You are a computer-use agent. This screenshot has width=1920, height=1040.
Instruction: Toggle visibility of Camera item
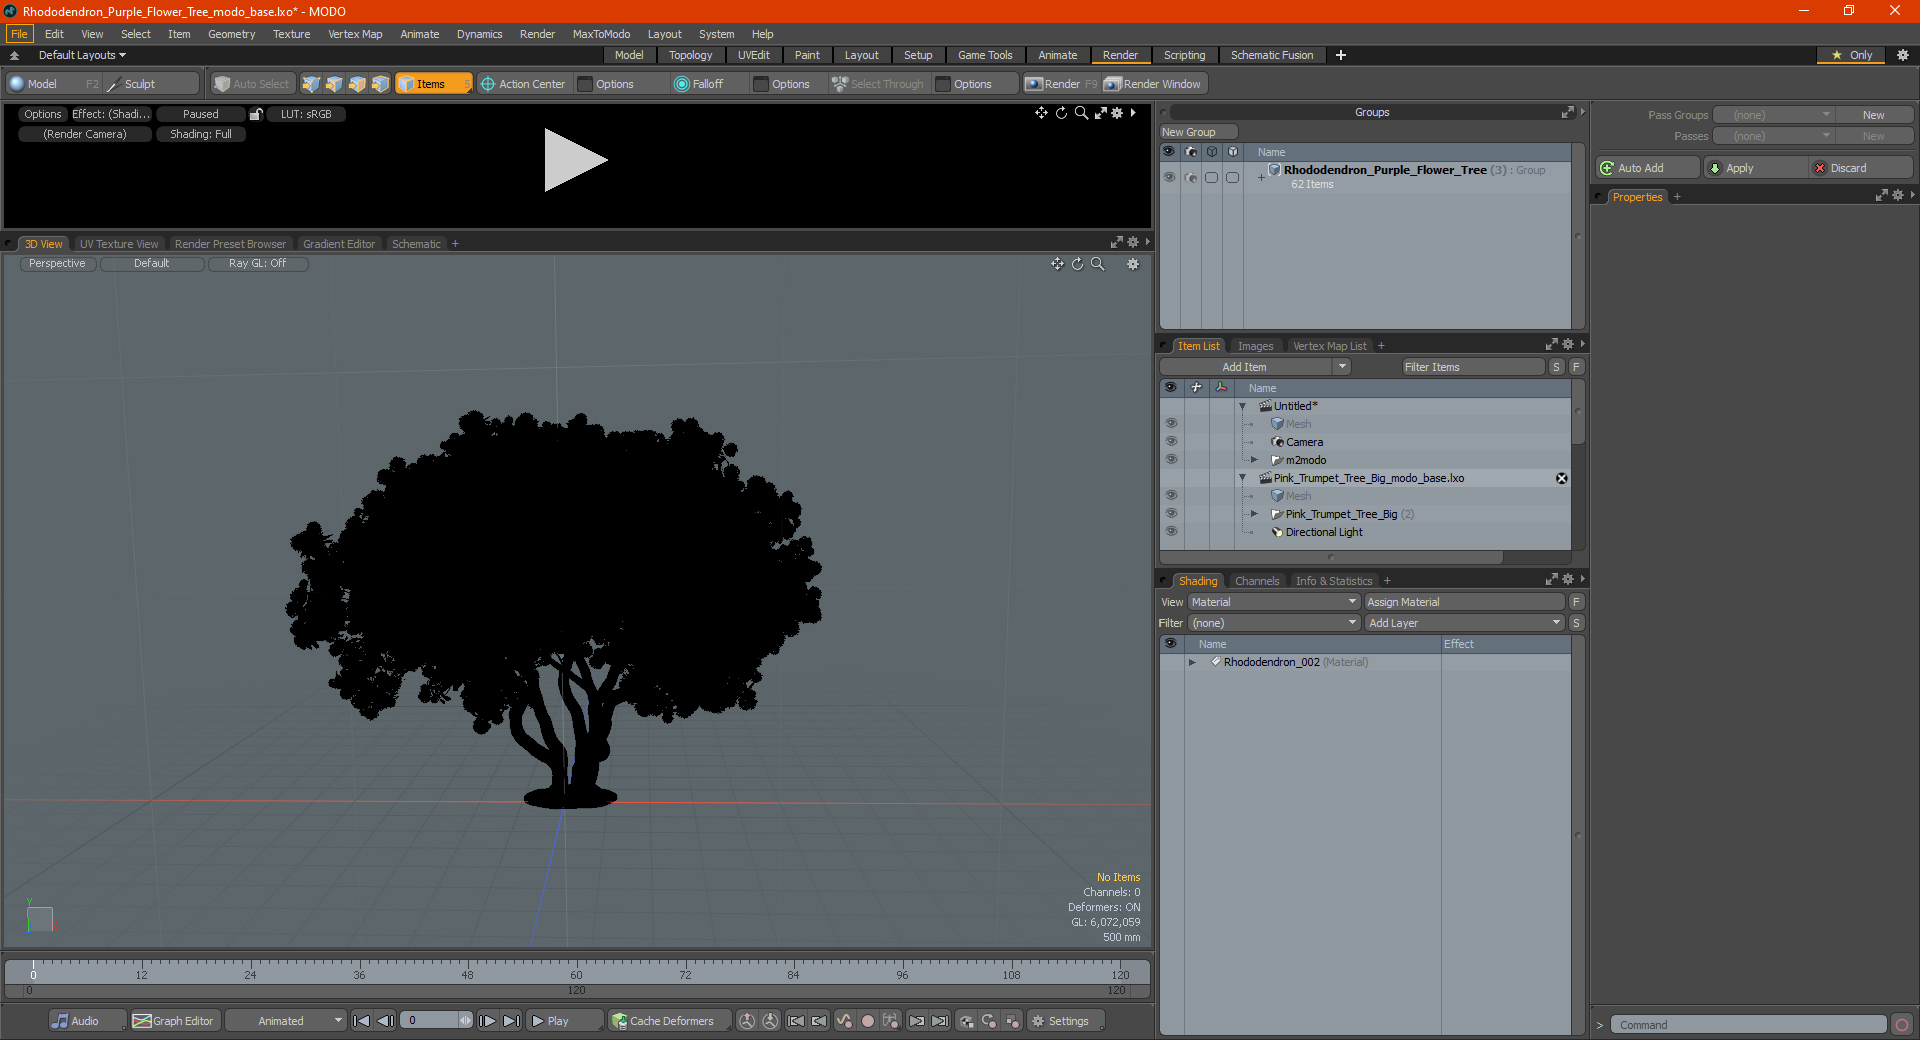1171,442
